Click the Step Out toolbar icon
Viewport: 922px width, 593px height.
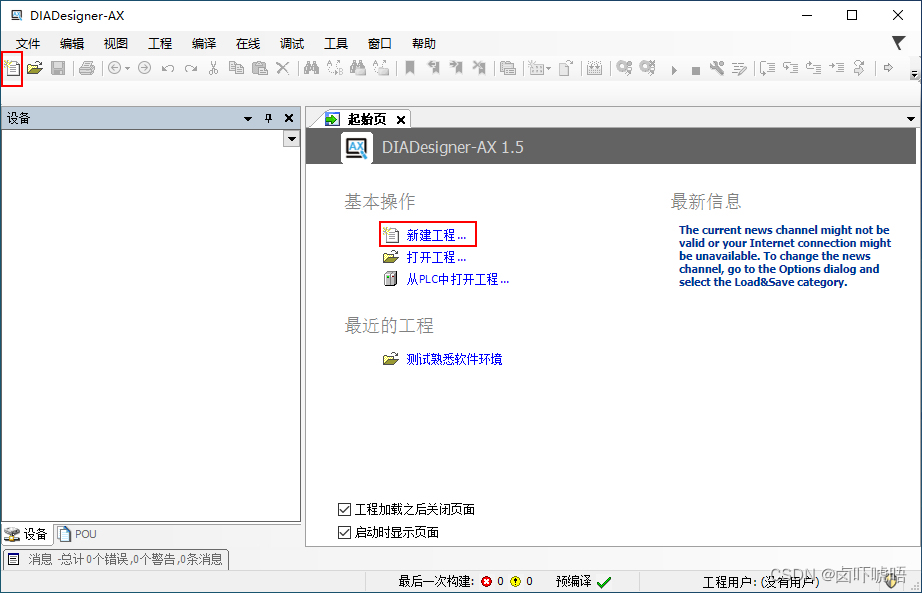pos(813,68)
